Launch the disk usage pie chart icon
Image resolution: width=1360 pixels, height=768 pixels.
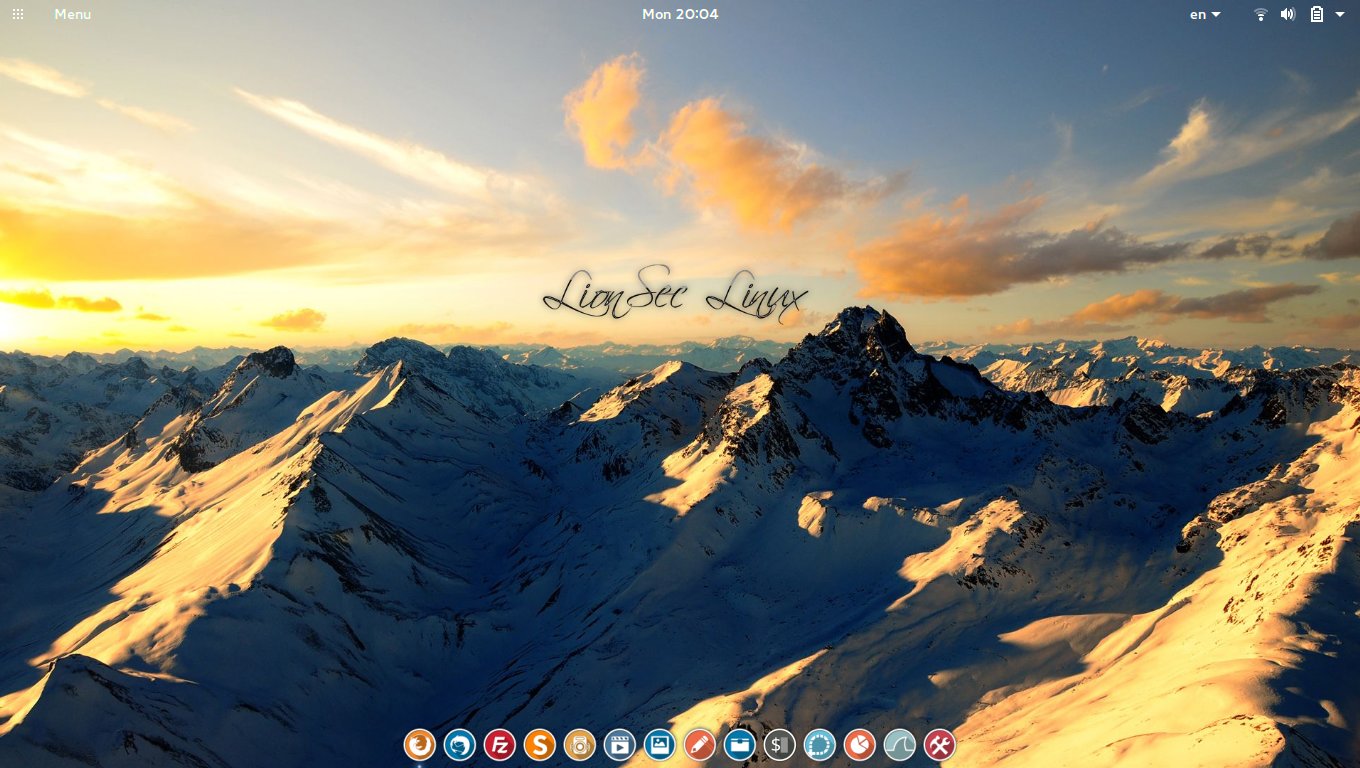click(860, 744)
